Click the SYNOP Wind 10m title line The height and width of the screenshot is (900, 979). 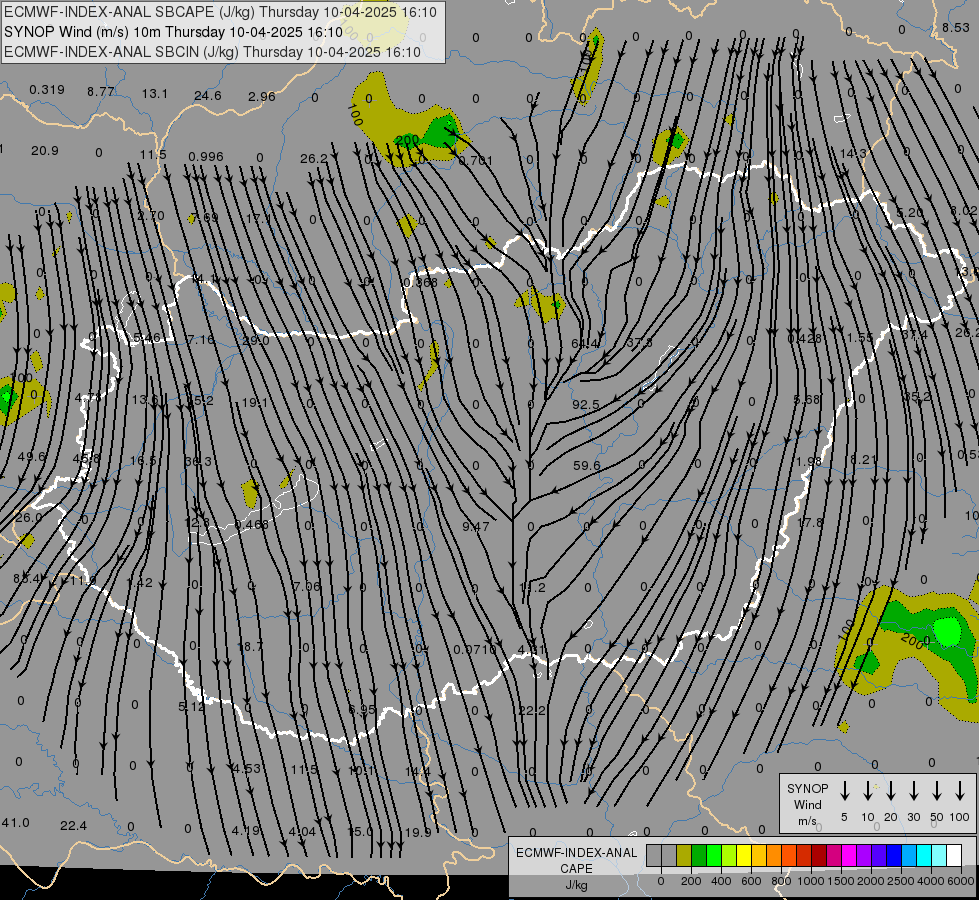tap(174, 32)
